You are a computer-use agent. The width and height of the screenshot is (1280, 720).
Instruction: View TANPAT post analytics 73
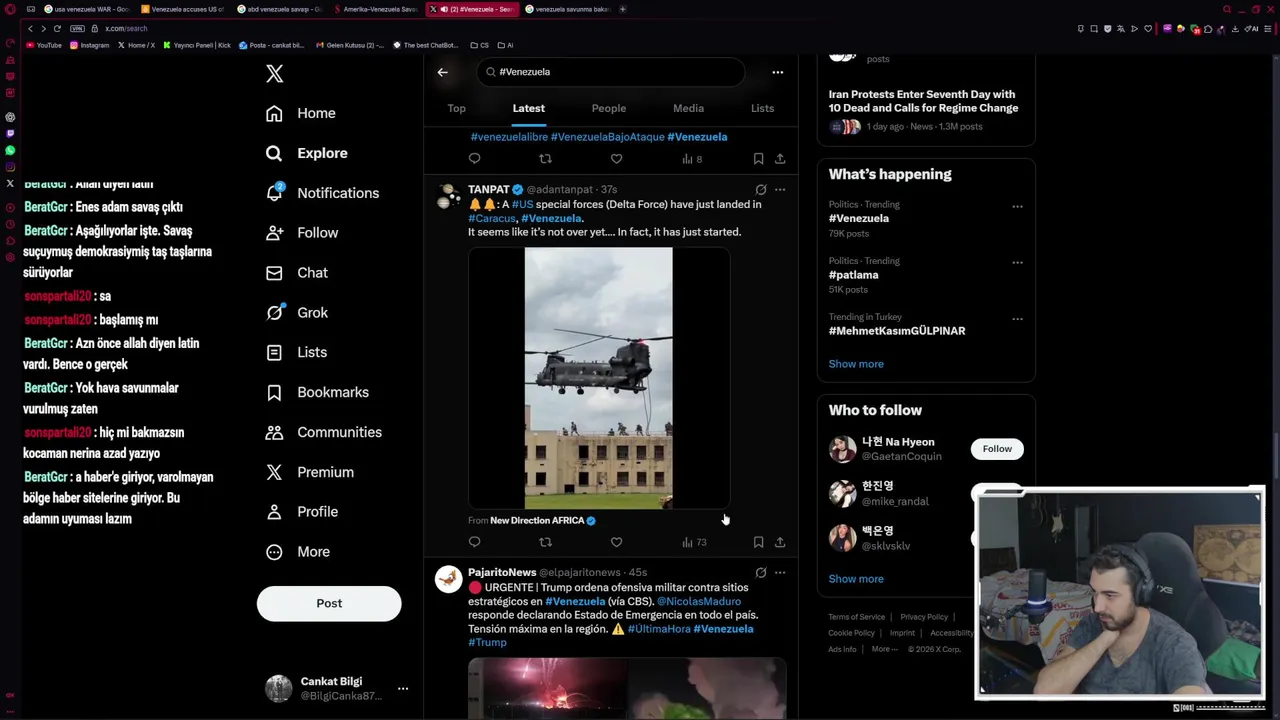tap(694, 542)
